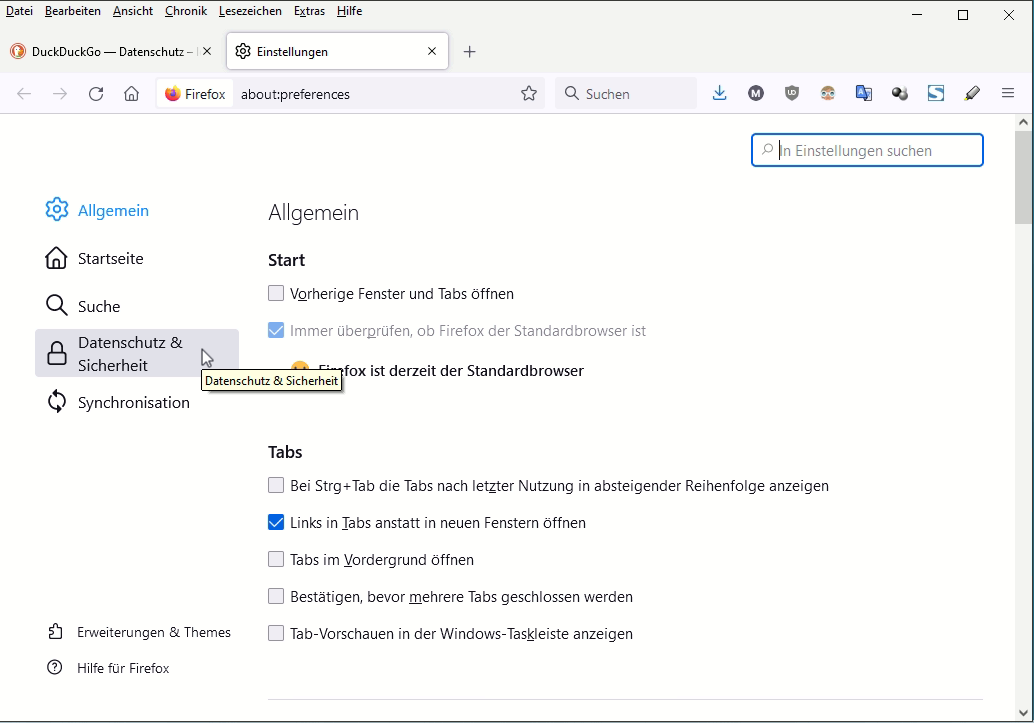Open the Suche settings category
1034x723 pixels.
point(137,306)
